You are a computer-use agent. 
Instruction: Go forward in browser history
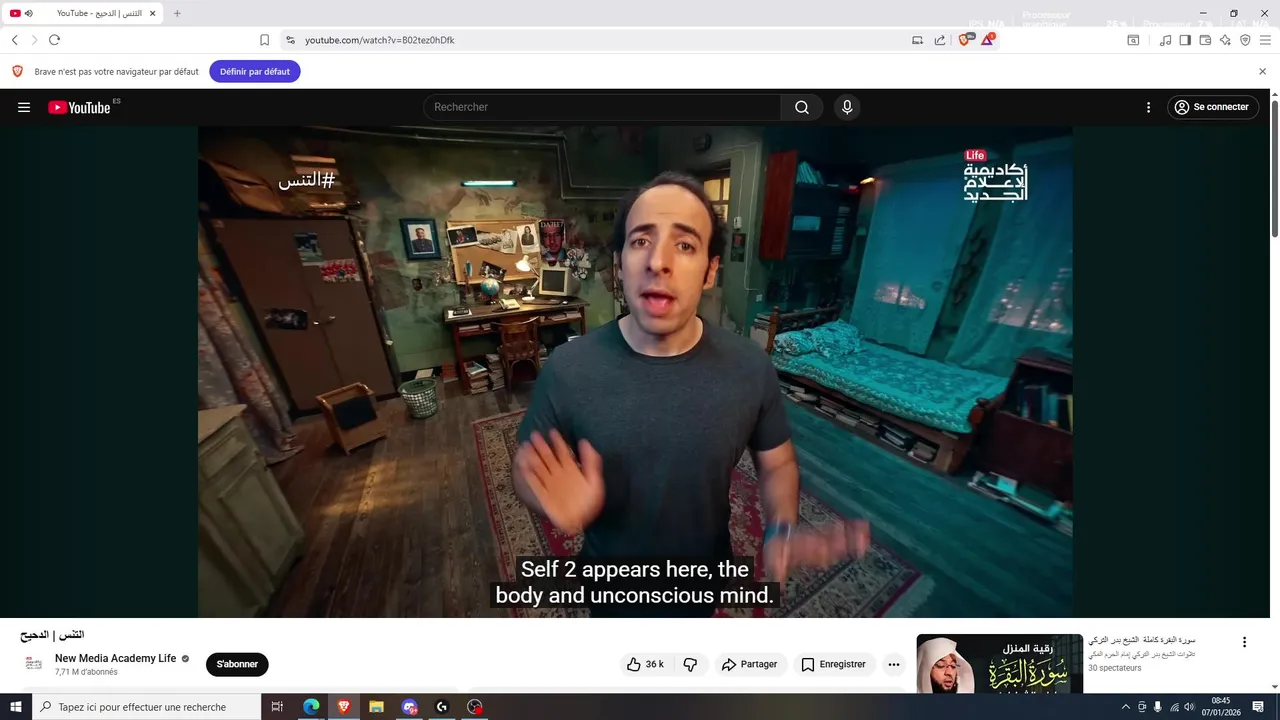click(x=34, y=40)
